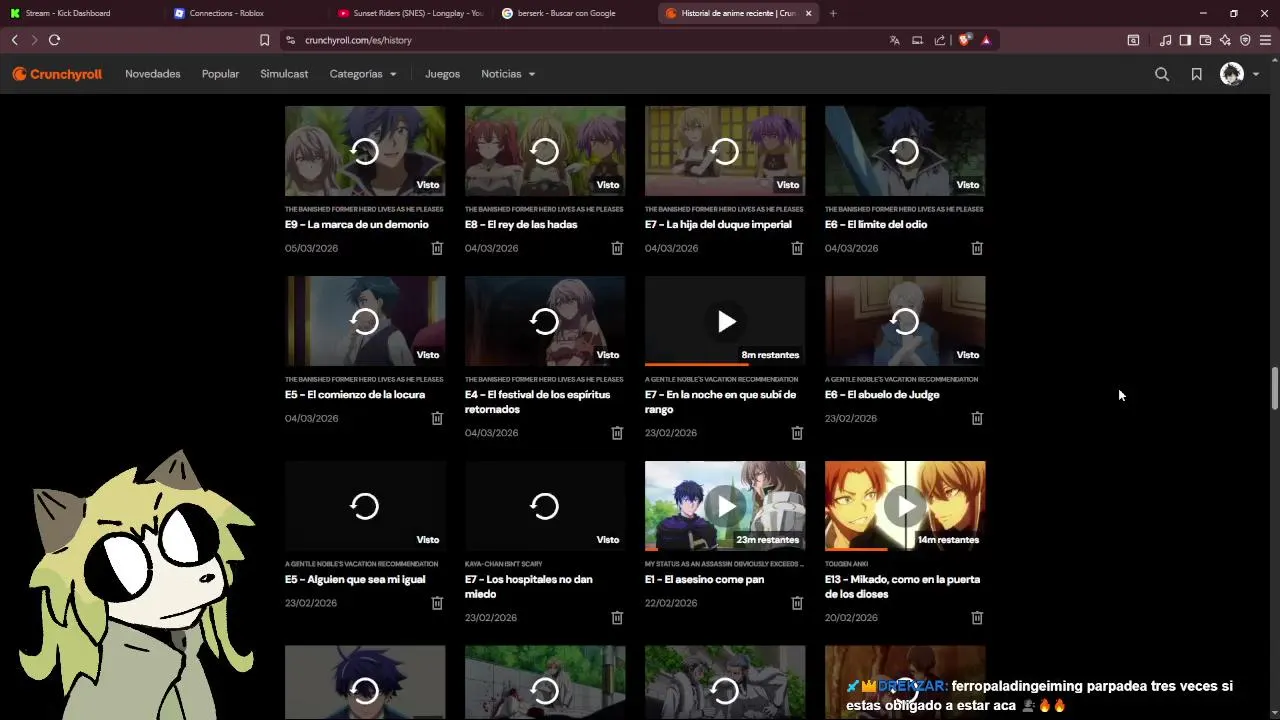This screenshot has width=1280, height=720.
Task: Open browser main hamburger menu
Action: pos(1265,40)
